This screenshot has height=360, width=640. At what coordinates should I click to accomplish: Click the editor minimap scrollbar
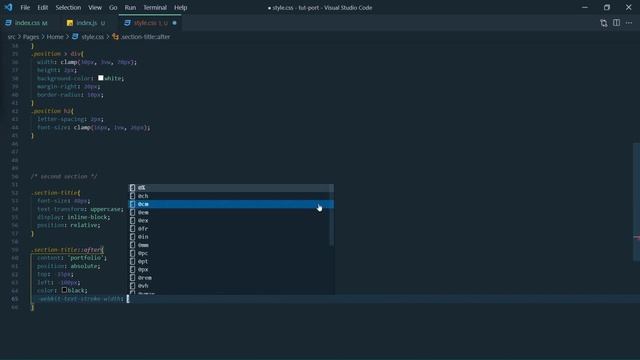point(636,202)
